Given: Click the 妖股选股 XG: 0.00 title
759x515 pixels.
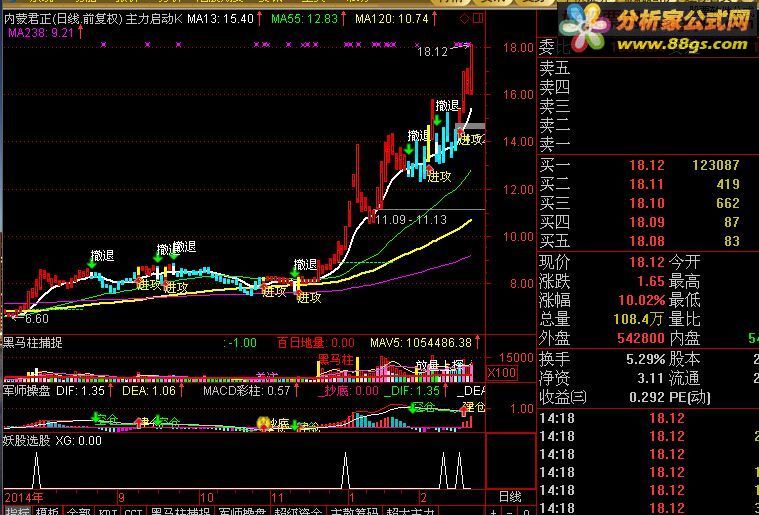Looking at the screenshot, I should click(x=52, y=441).
